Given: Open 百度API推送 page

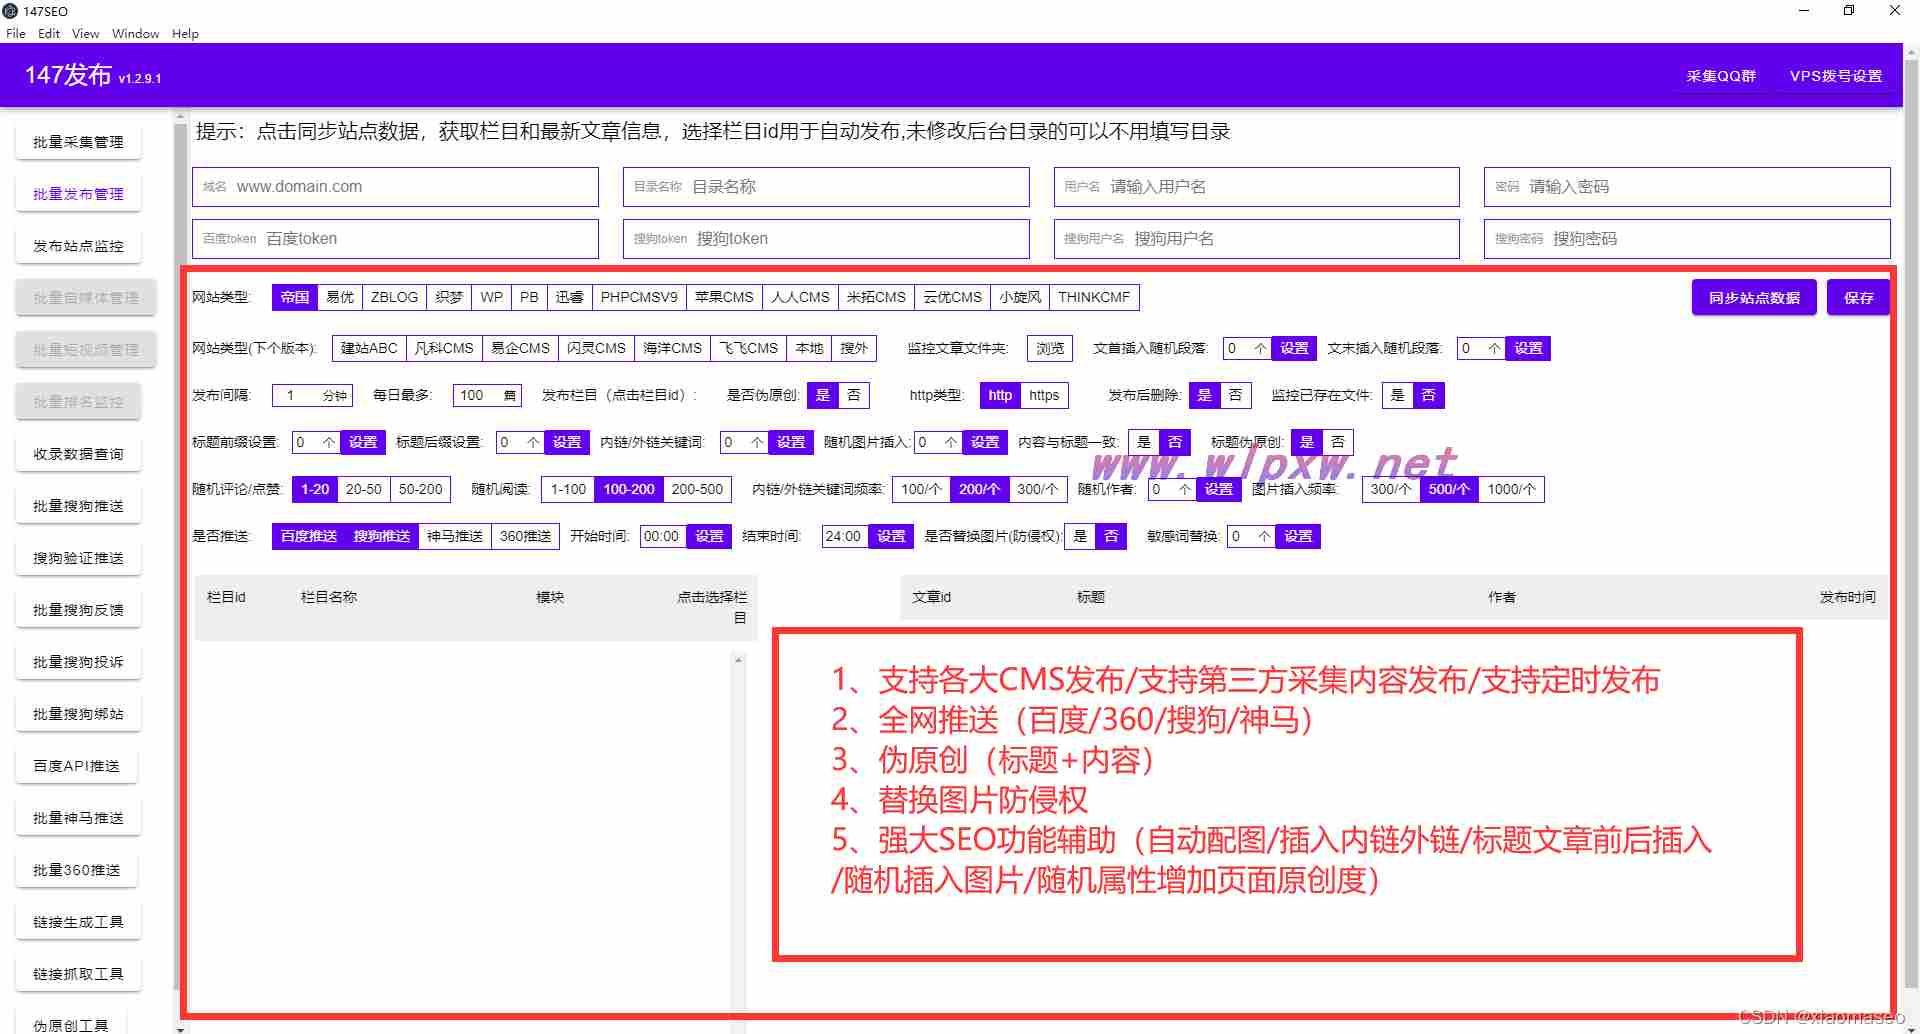Looking at the screenshot, I should click(x=76, y=766).
